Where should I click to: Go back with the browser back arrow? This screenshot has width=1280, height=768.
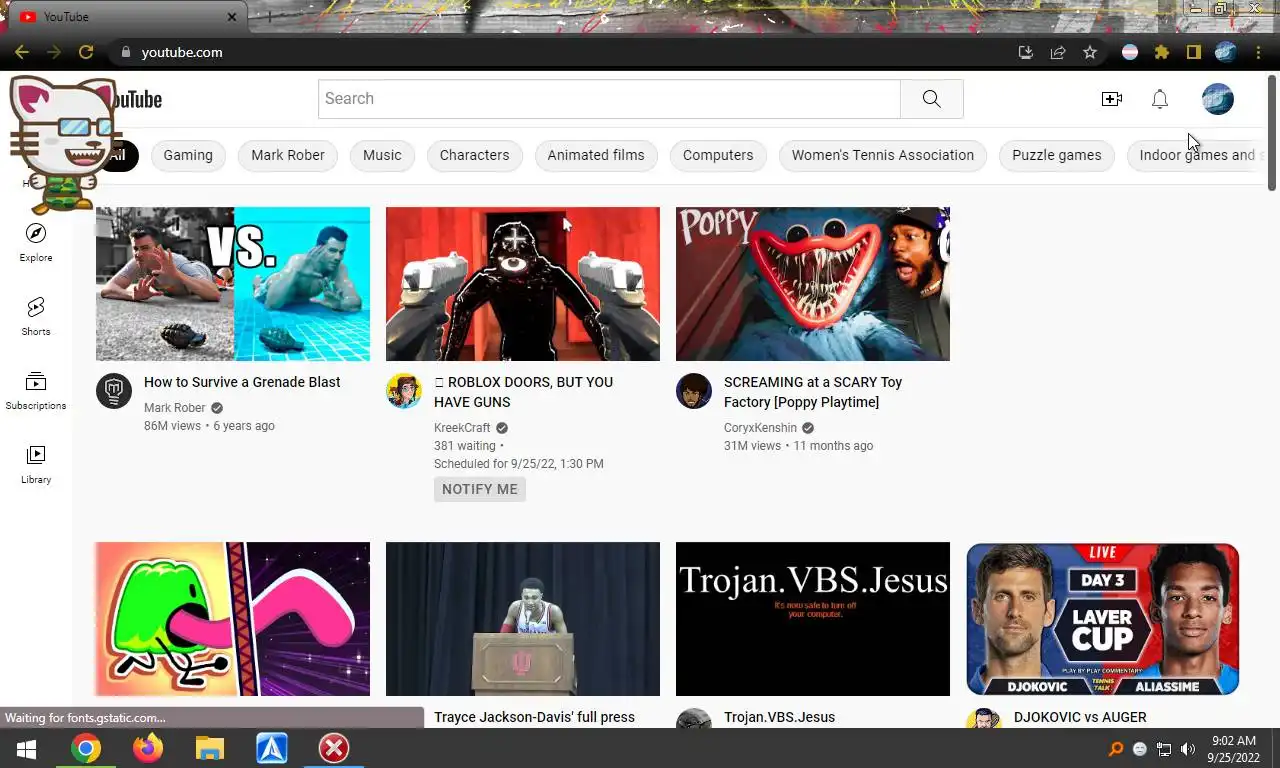pyautogui.click(x=21, y=52)
